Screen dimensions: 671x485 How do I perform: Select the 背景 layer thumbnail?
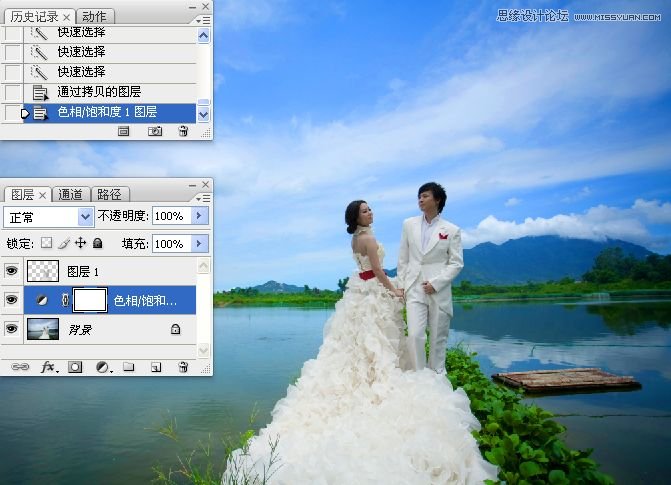(43, 329)
